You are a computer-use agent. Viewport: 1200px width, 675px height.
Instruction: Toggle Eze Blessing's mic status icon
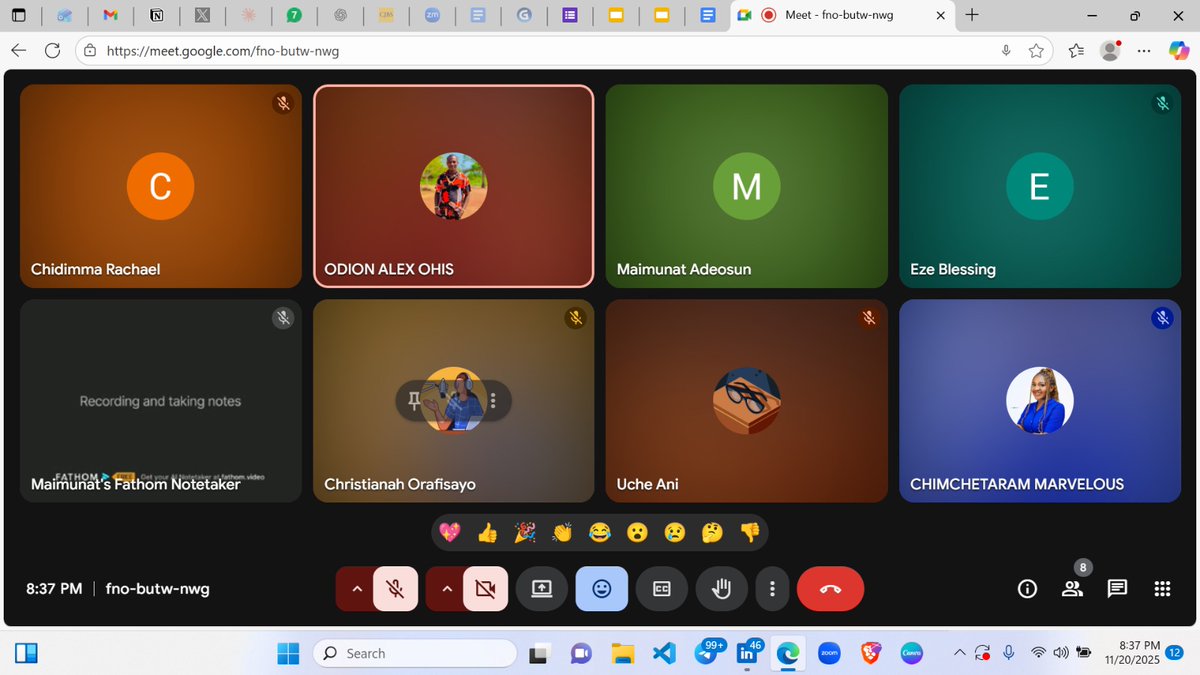(x=1162, y=103)
